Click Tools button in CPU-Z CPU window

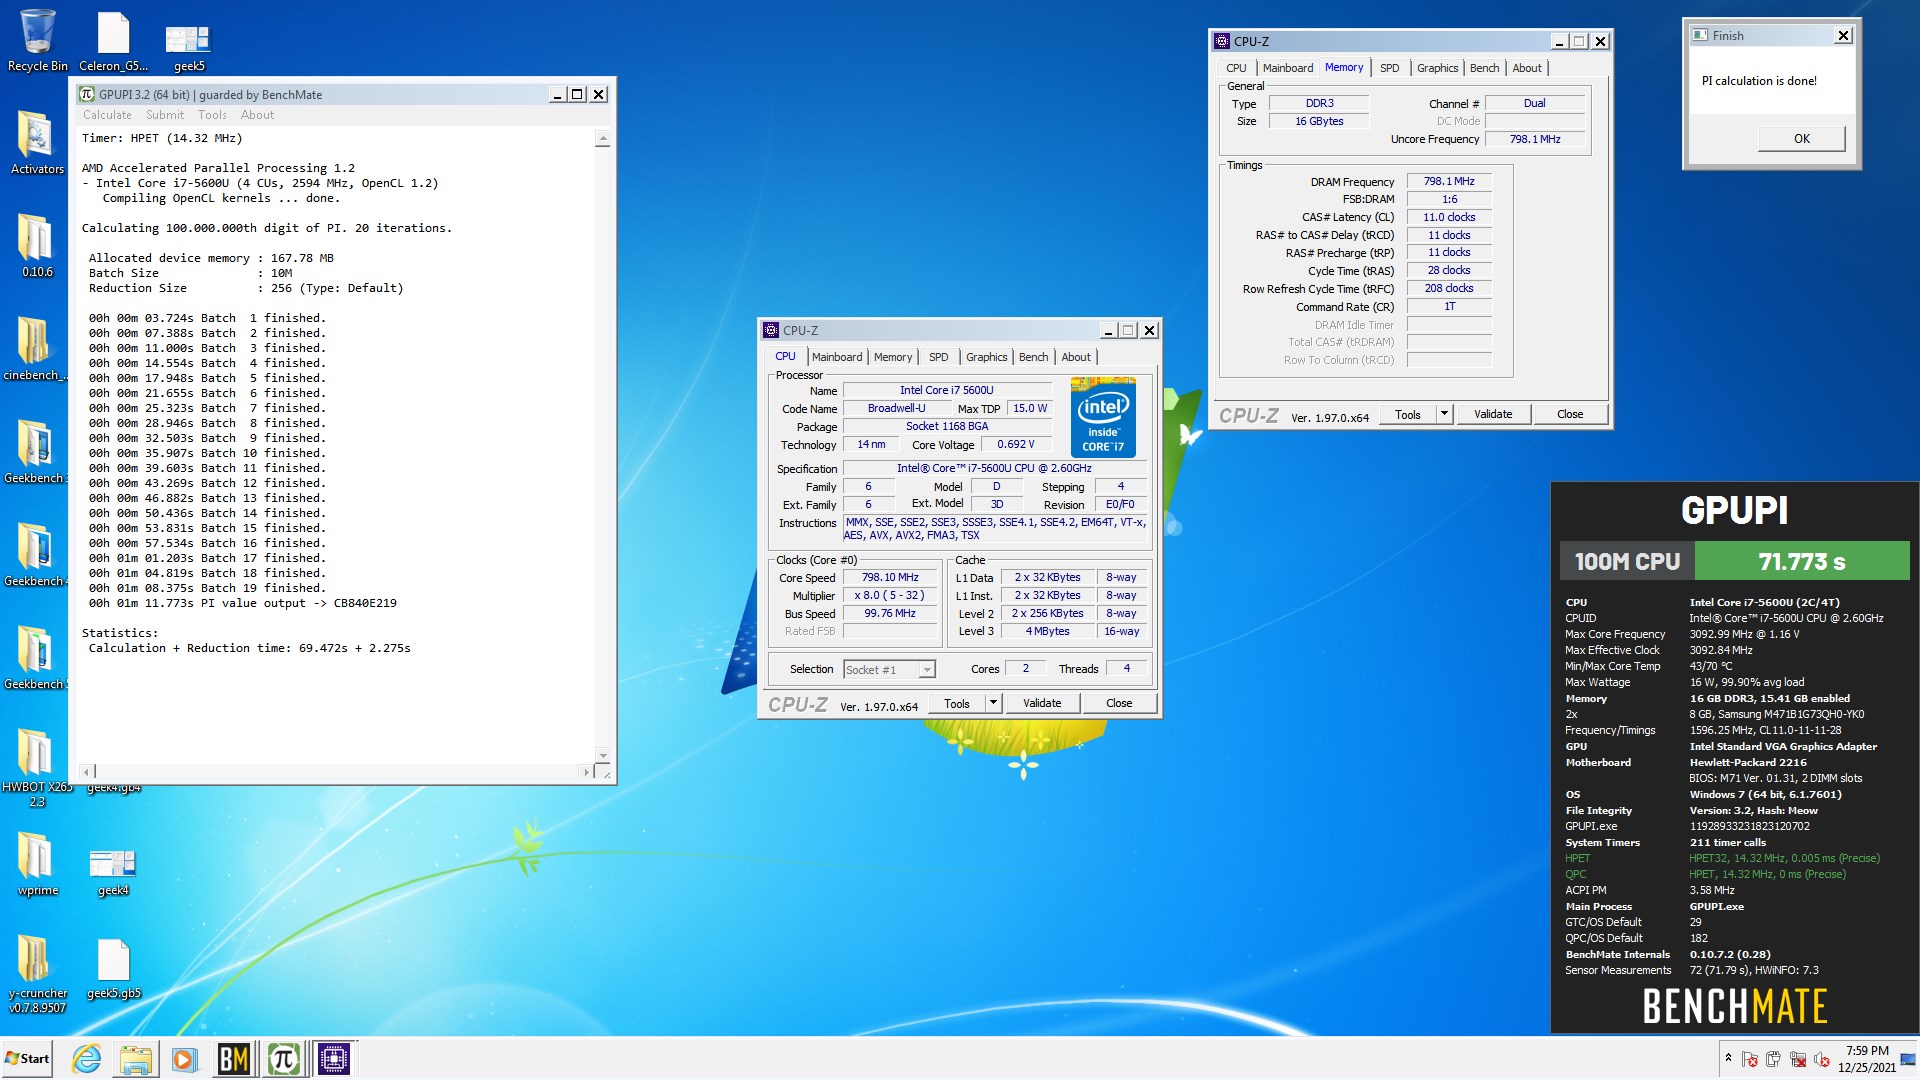tap(957, 703)
